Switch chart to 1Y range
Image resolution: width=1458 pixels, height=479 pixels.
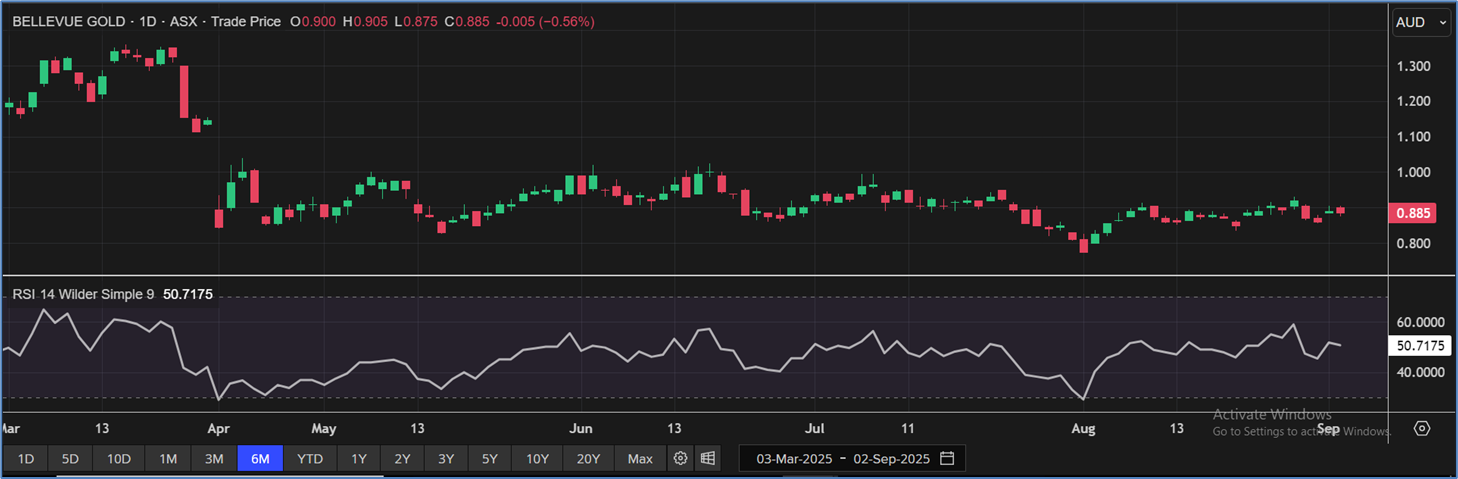tap(358, 459)
